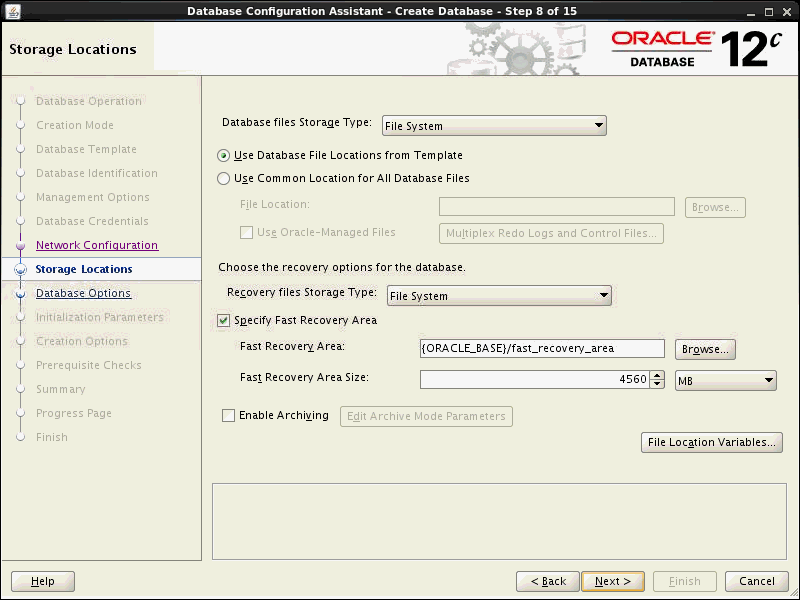Click the last sidebar step labeled Finish

point(52,437)
